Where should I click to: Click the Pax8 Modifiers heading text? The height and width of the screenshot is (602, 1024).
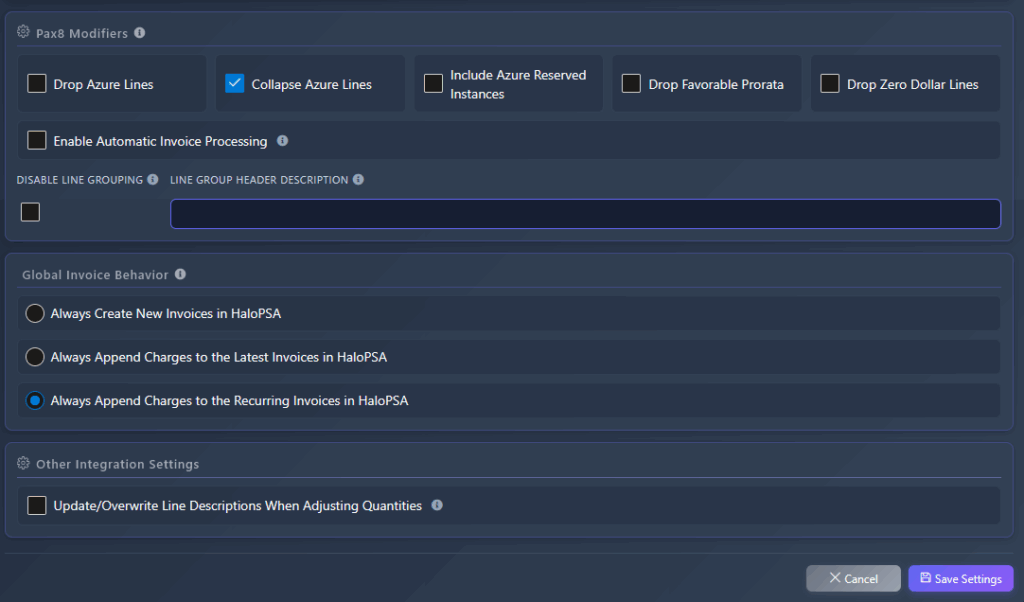pos(82,33)
